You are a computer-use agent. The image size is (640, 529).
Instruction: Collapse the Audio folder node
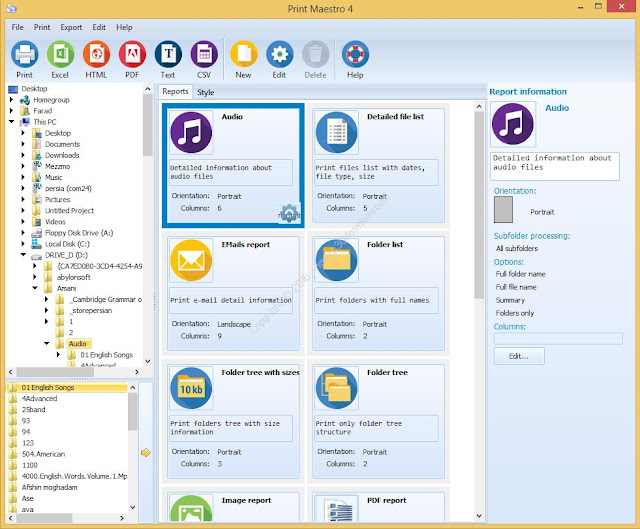coord(47,343)
